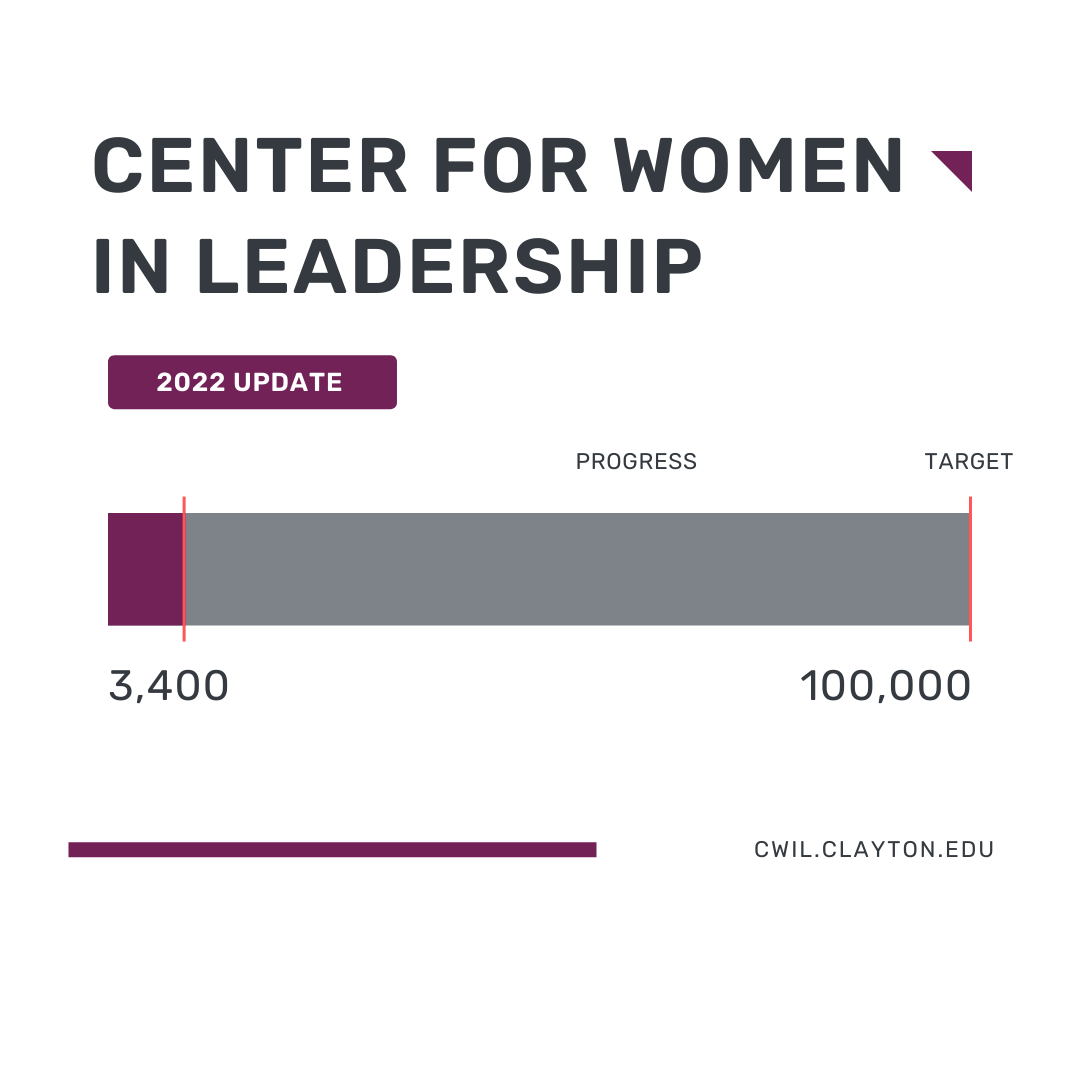The width and height of the screenshot is (1080, 1080).
Task: Click the purple triangle corner icon
Action: [x=958, y=165]
